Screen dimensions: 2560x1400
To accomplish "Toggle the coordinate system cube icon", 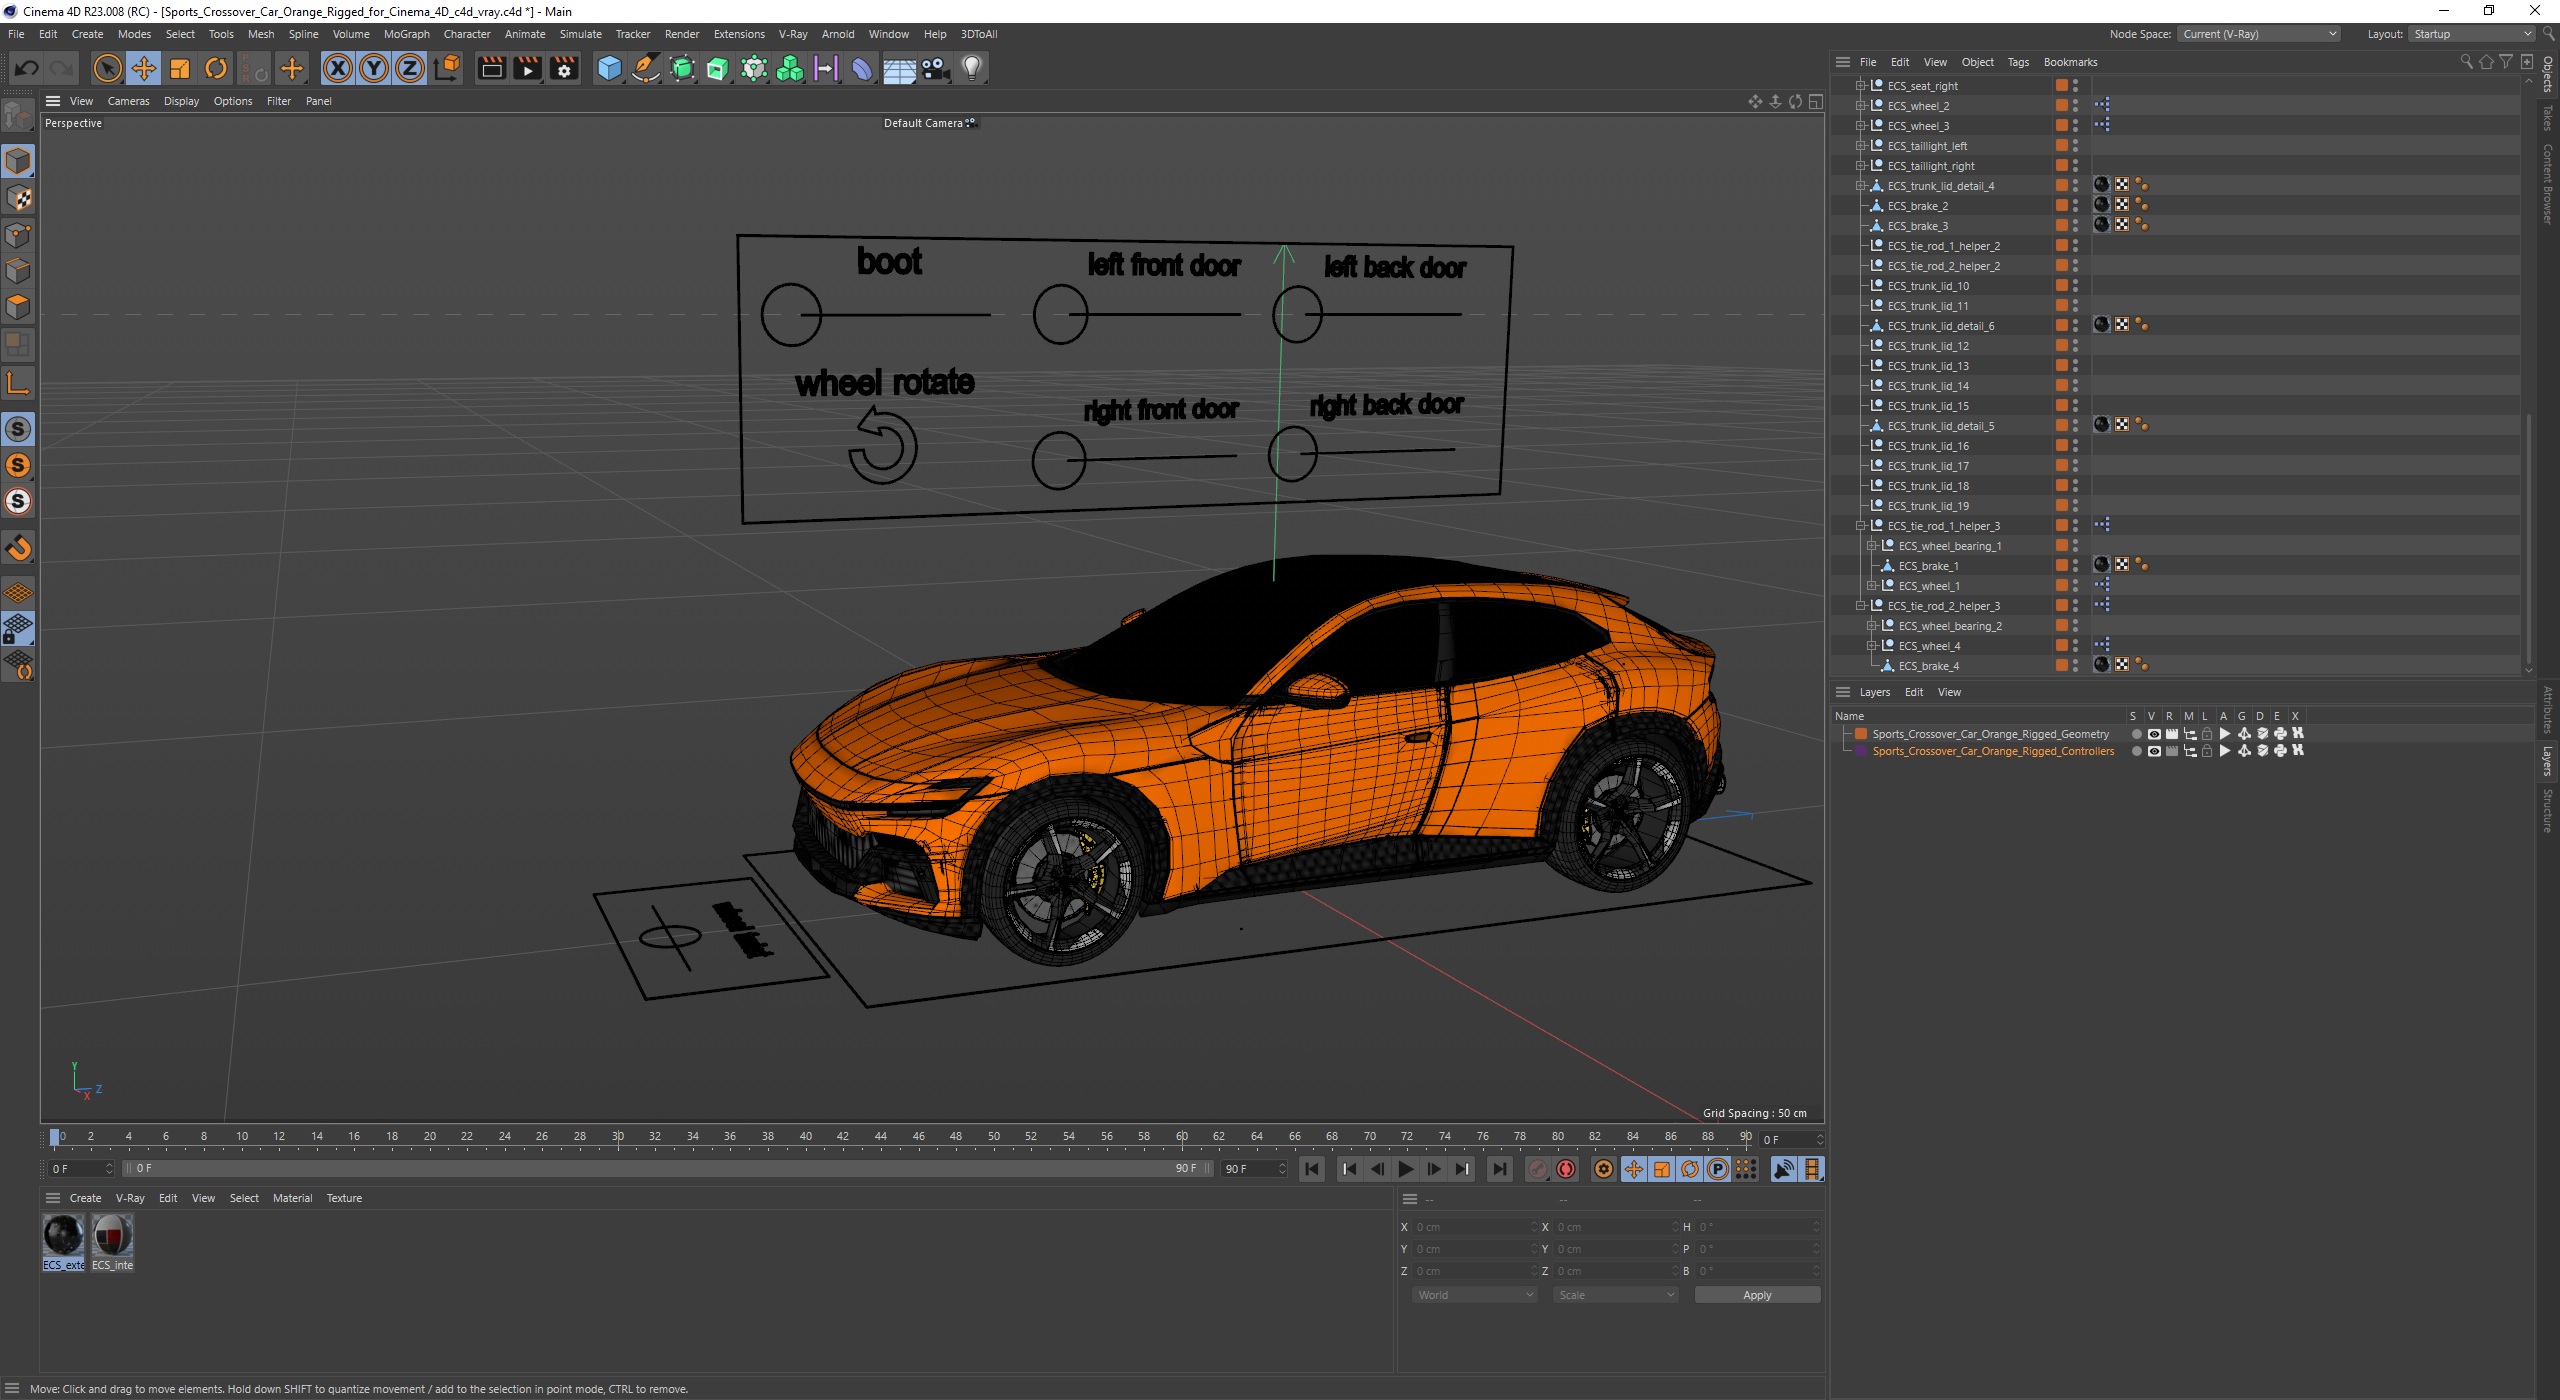I will point(448,68).
